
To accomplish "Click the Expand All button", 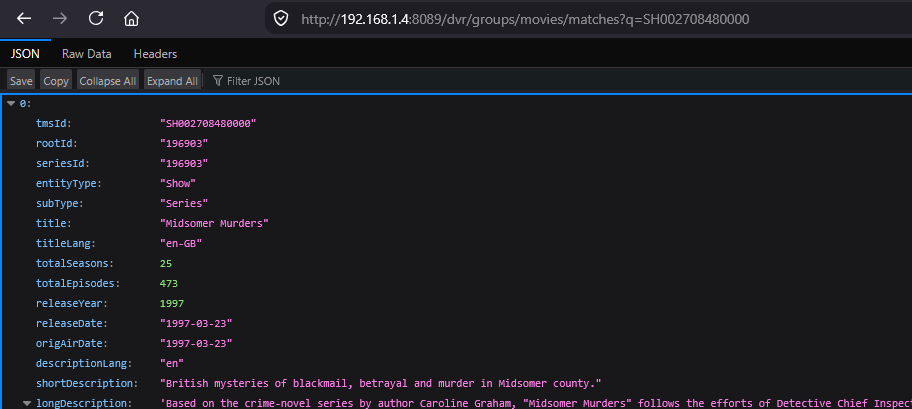I will [x=172, y=81].
